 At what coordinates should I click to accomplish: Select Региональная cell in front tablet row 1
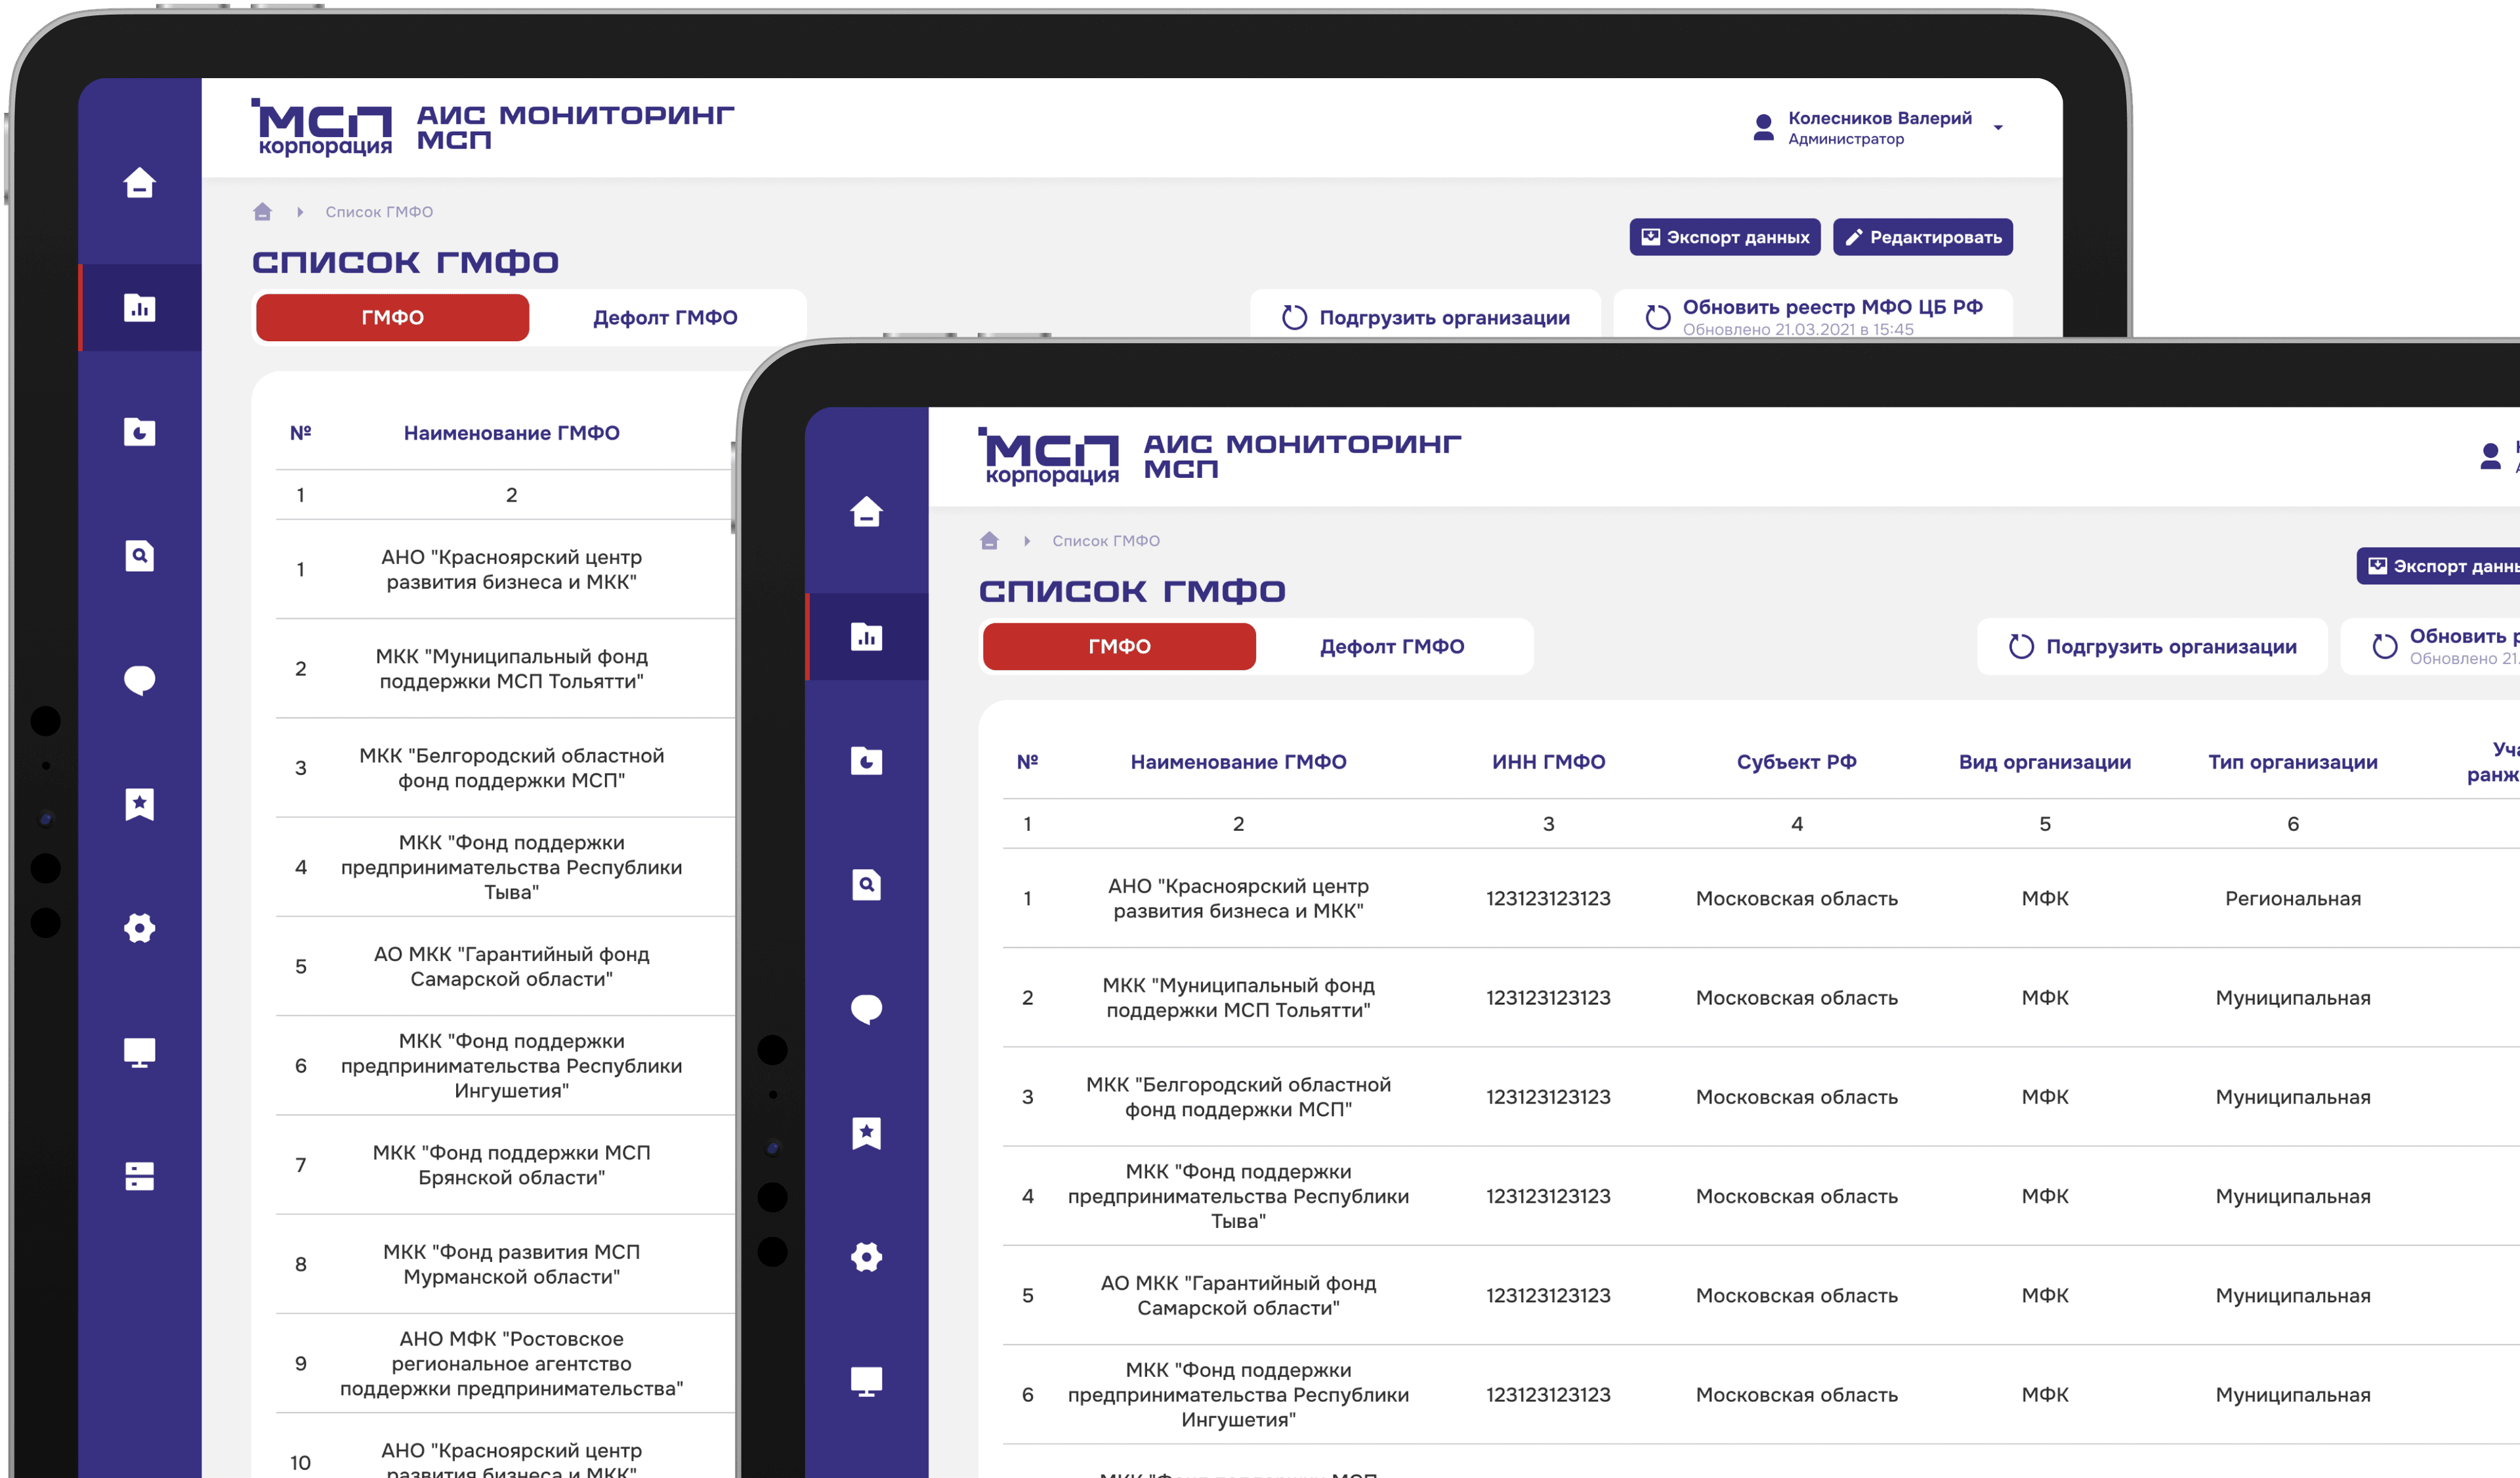point(2292,898)
